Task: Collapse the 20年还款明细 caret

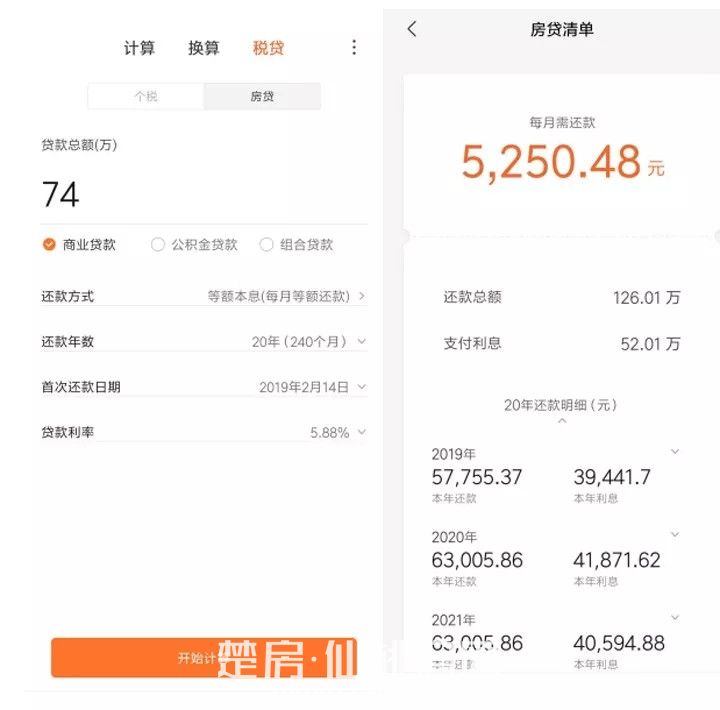Action: pyautogui.click(x=562, y=421)
